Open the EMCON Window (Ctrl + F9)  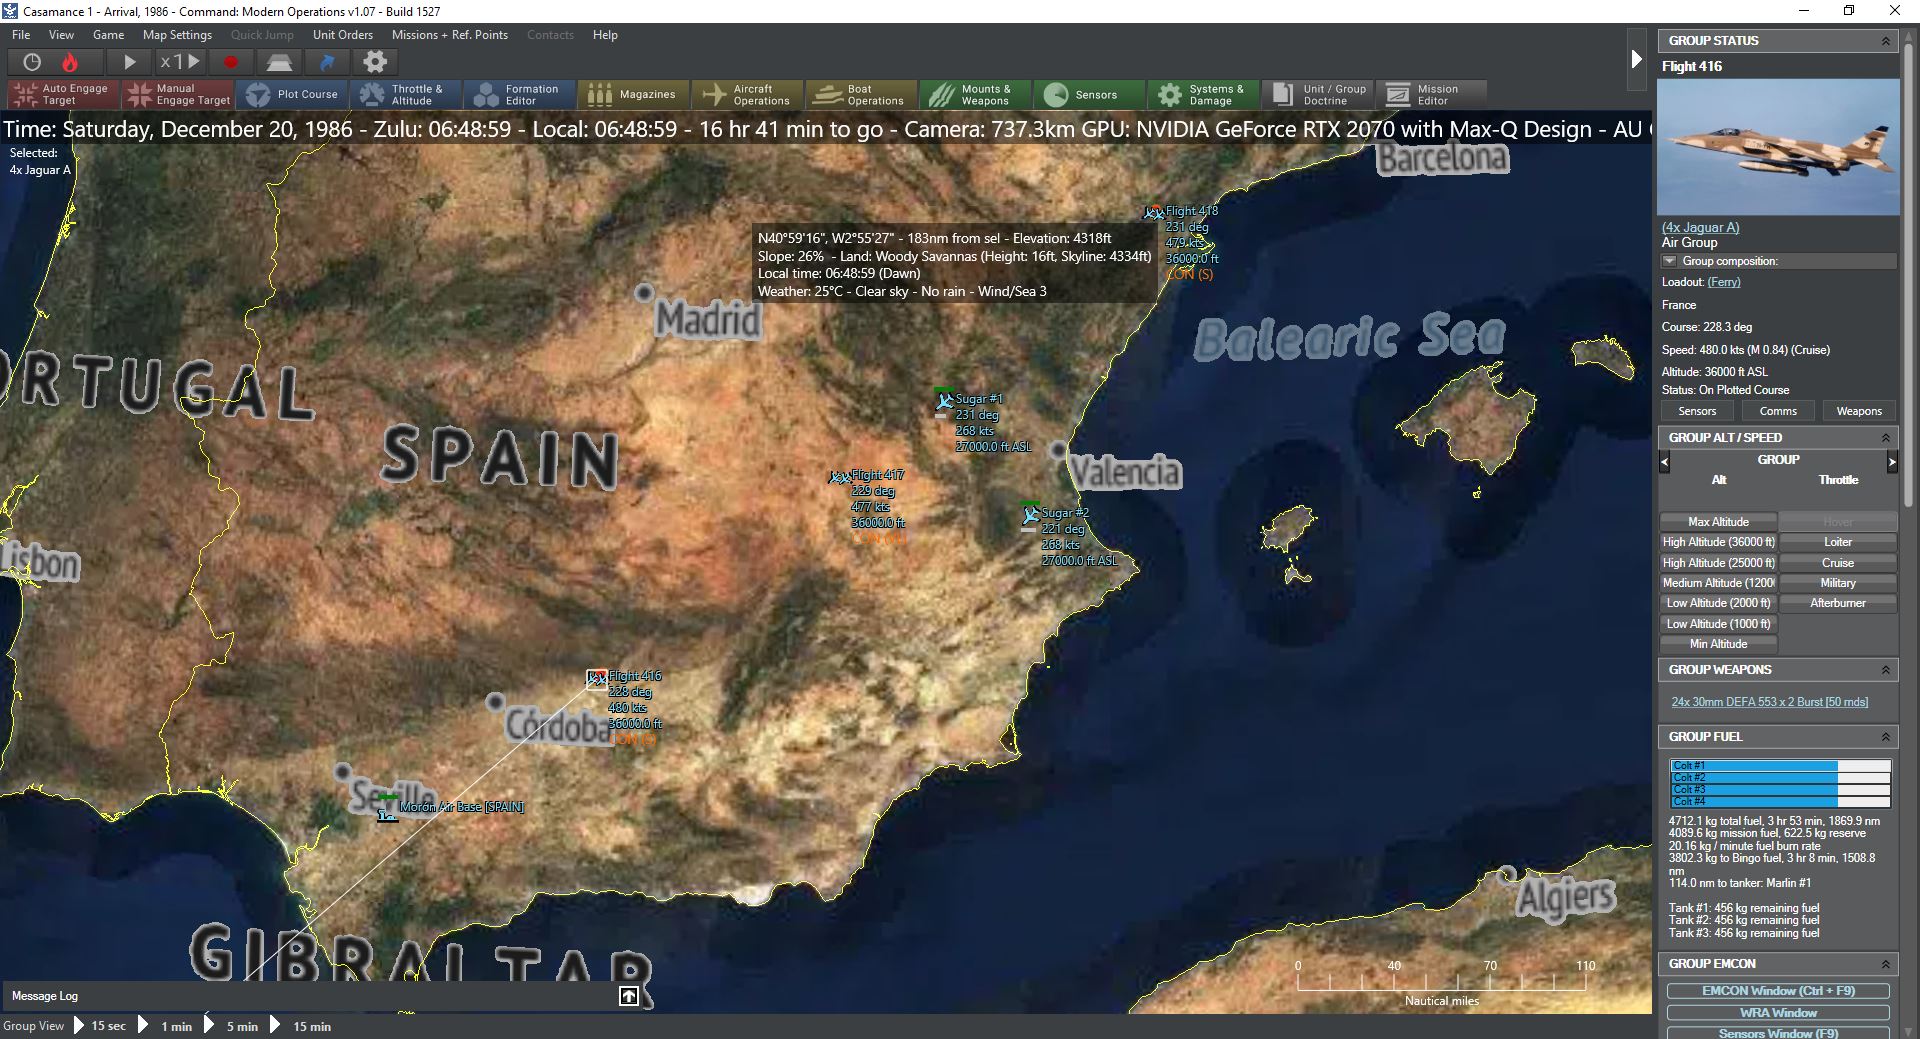(1778, 991)
